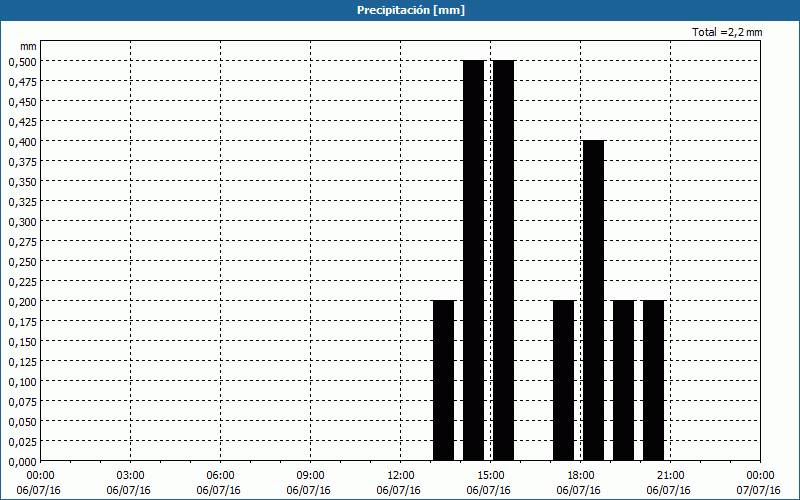Click the 0,275 y-axis value
The width and height of the screenshot is (800, 500).
point(22,241)
